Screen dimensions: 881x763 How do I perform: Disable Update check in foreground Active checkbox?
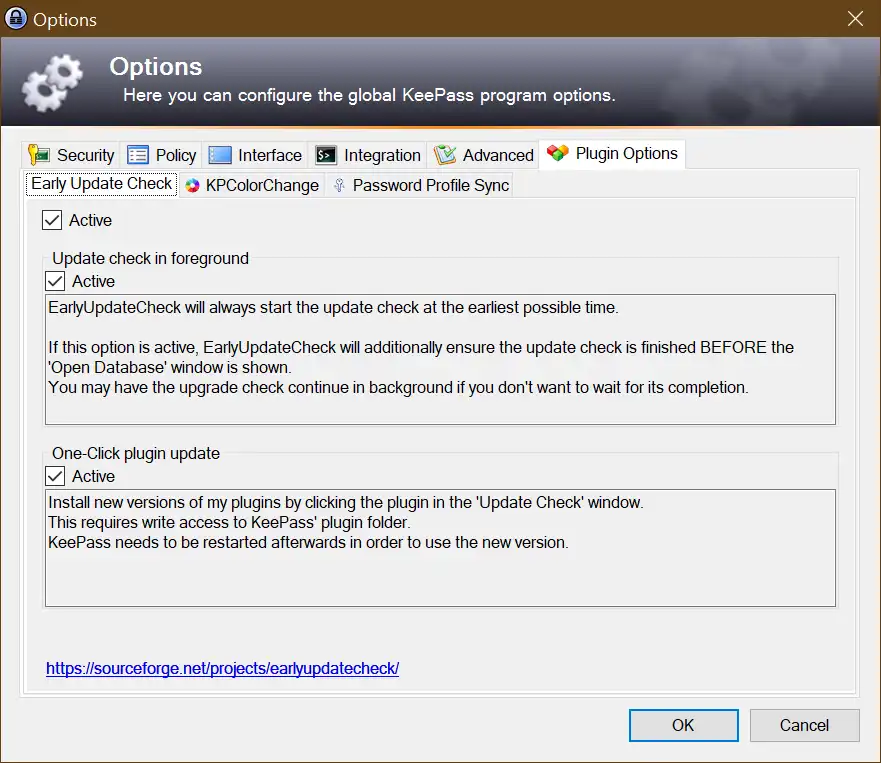coord(55,281)
